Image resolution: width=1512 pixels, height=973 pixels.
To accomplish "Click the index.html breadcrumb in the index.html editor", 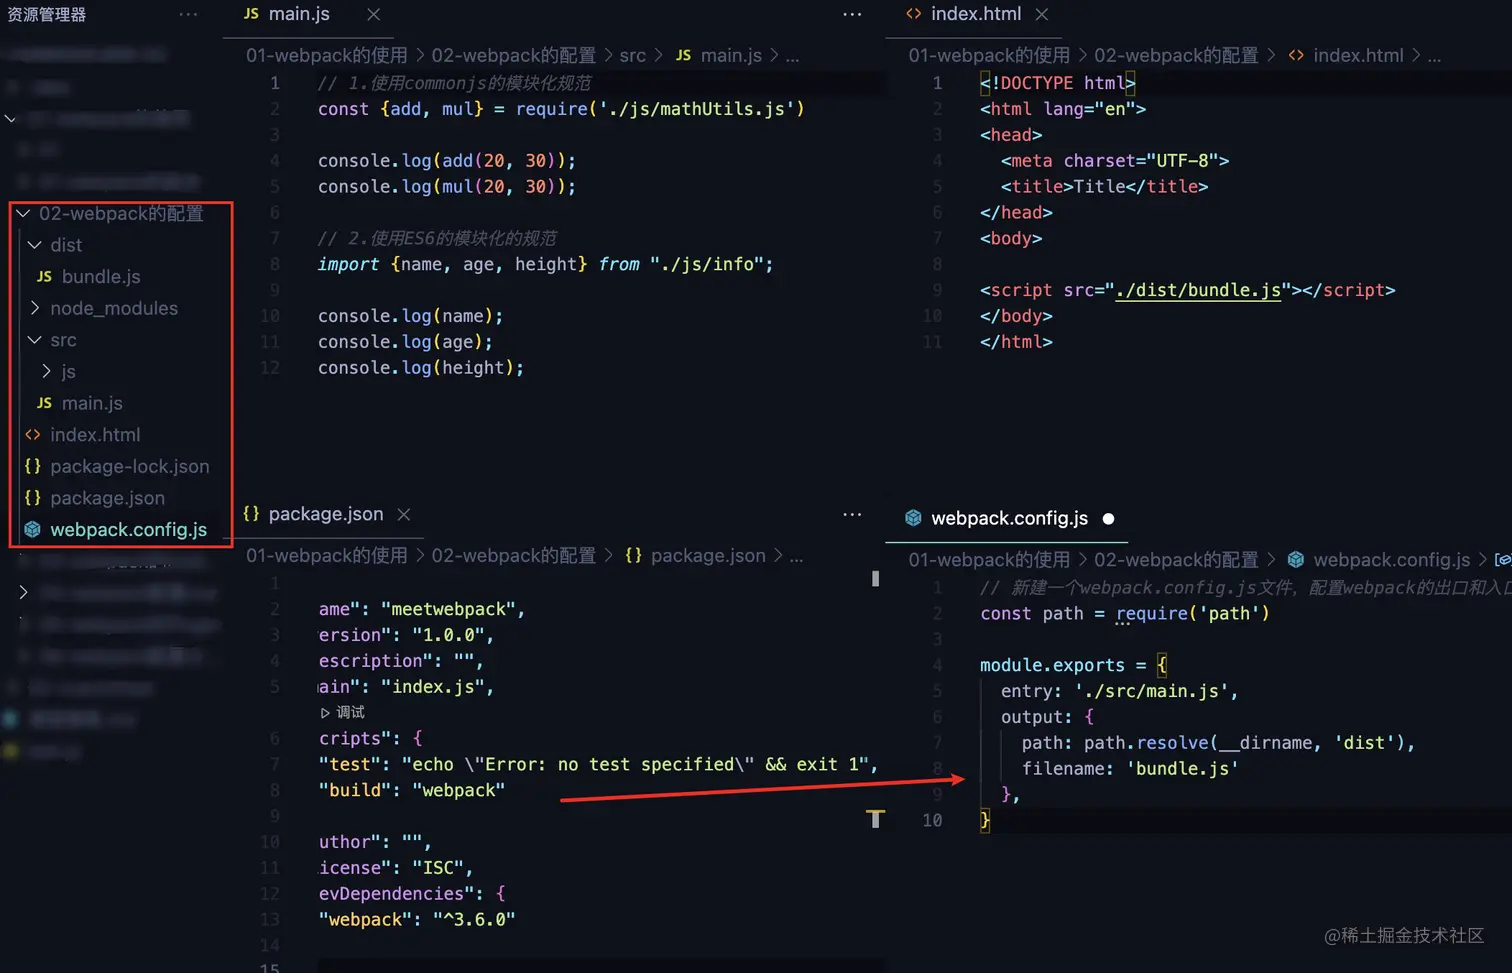I will tap(1346, 55).
